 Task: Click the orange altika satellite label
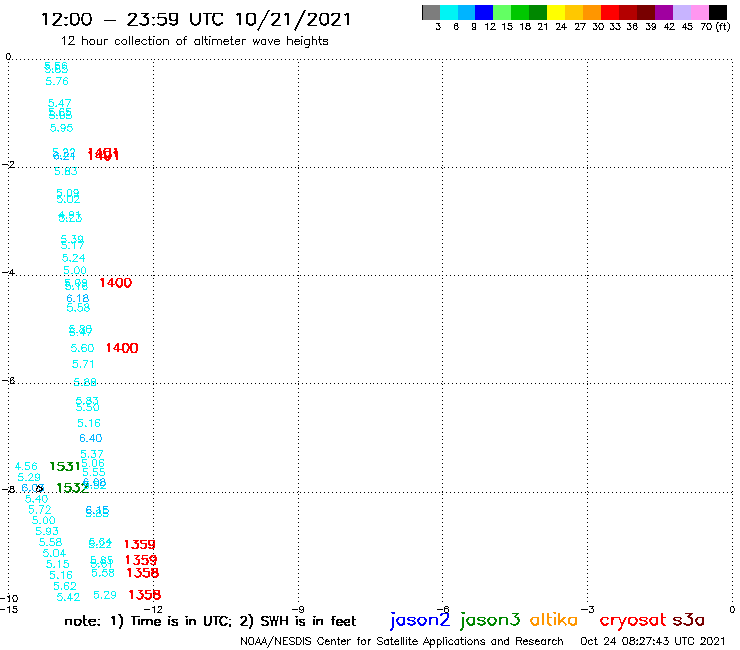point(553,620)
